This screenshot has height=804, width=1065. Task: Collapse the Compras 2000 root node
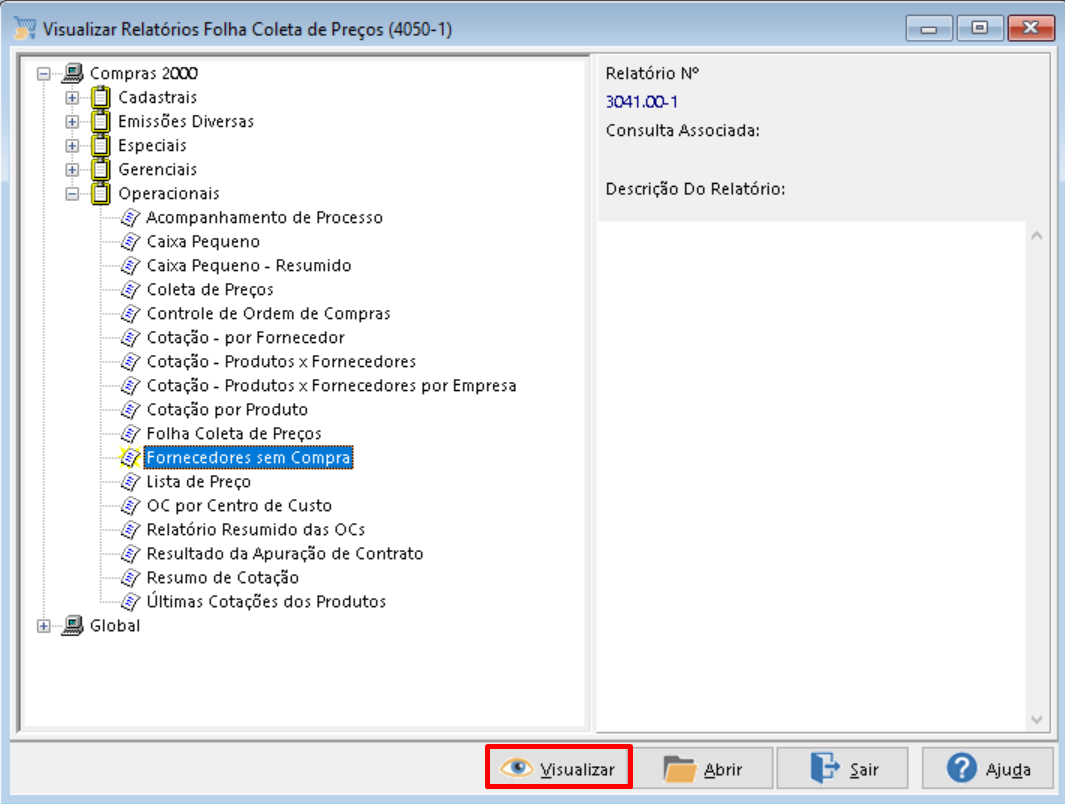[x=43, y=73]
